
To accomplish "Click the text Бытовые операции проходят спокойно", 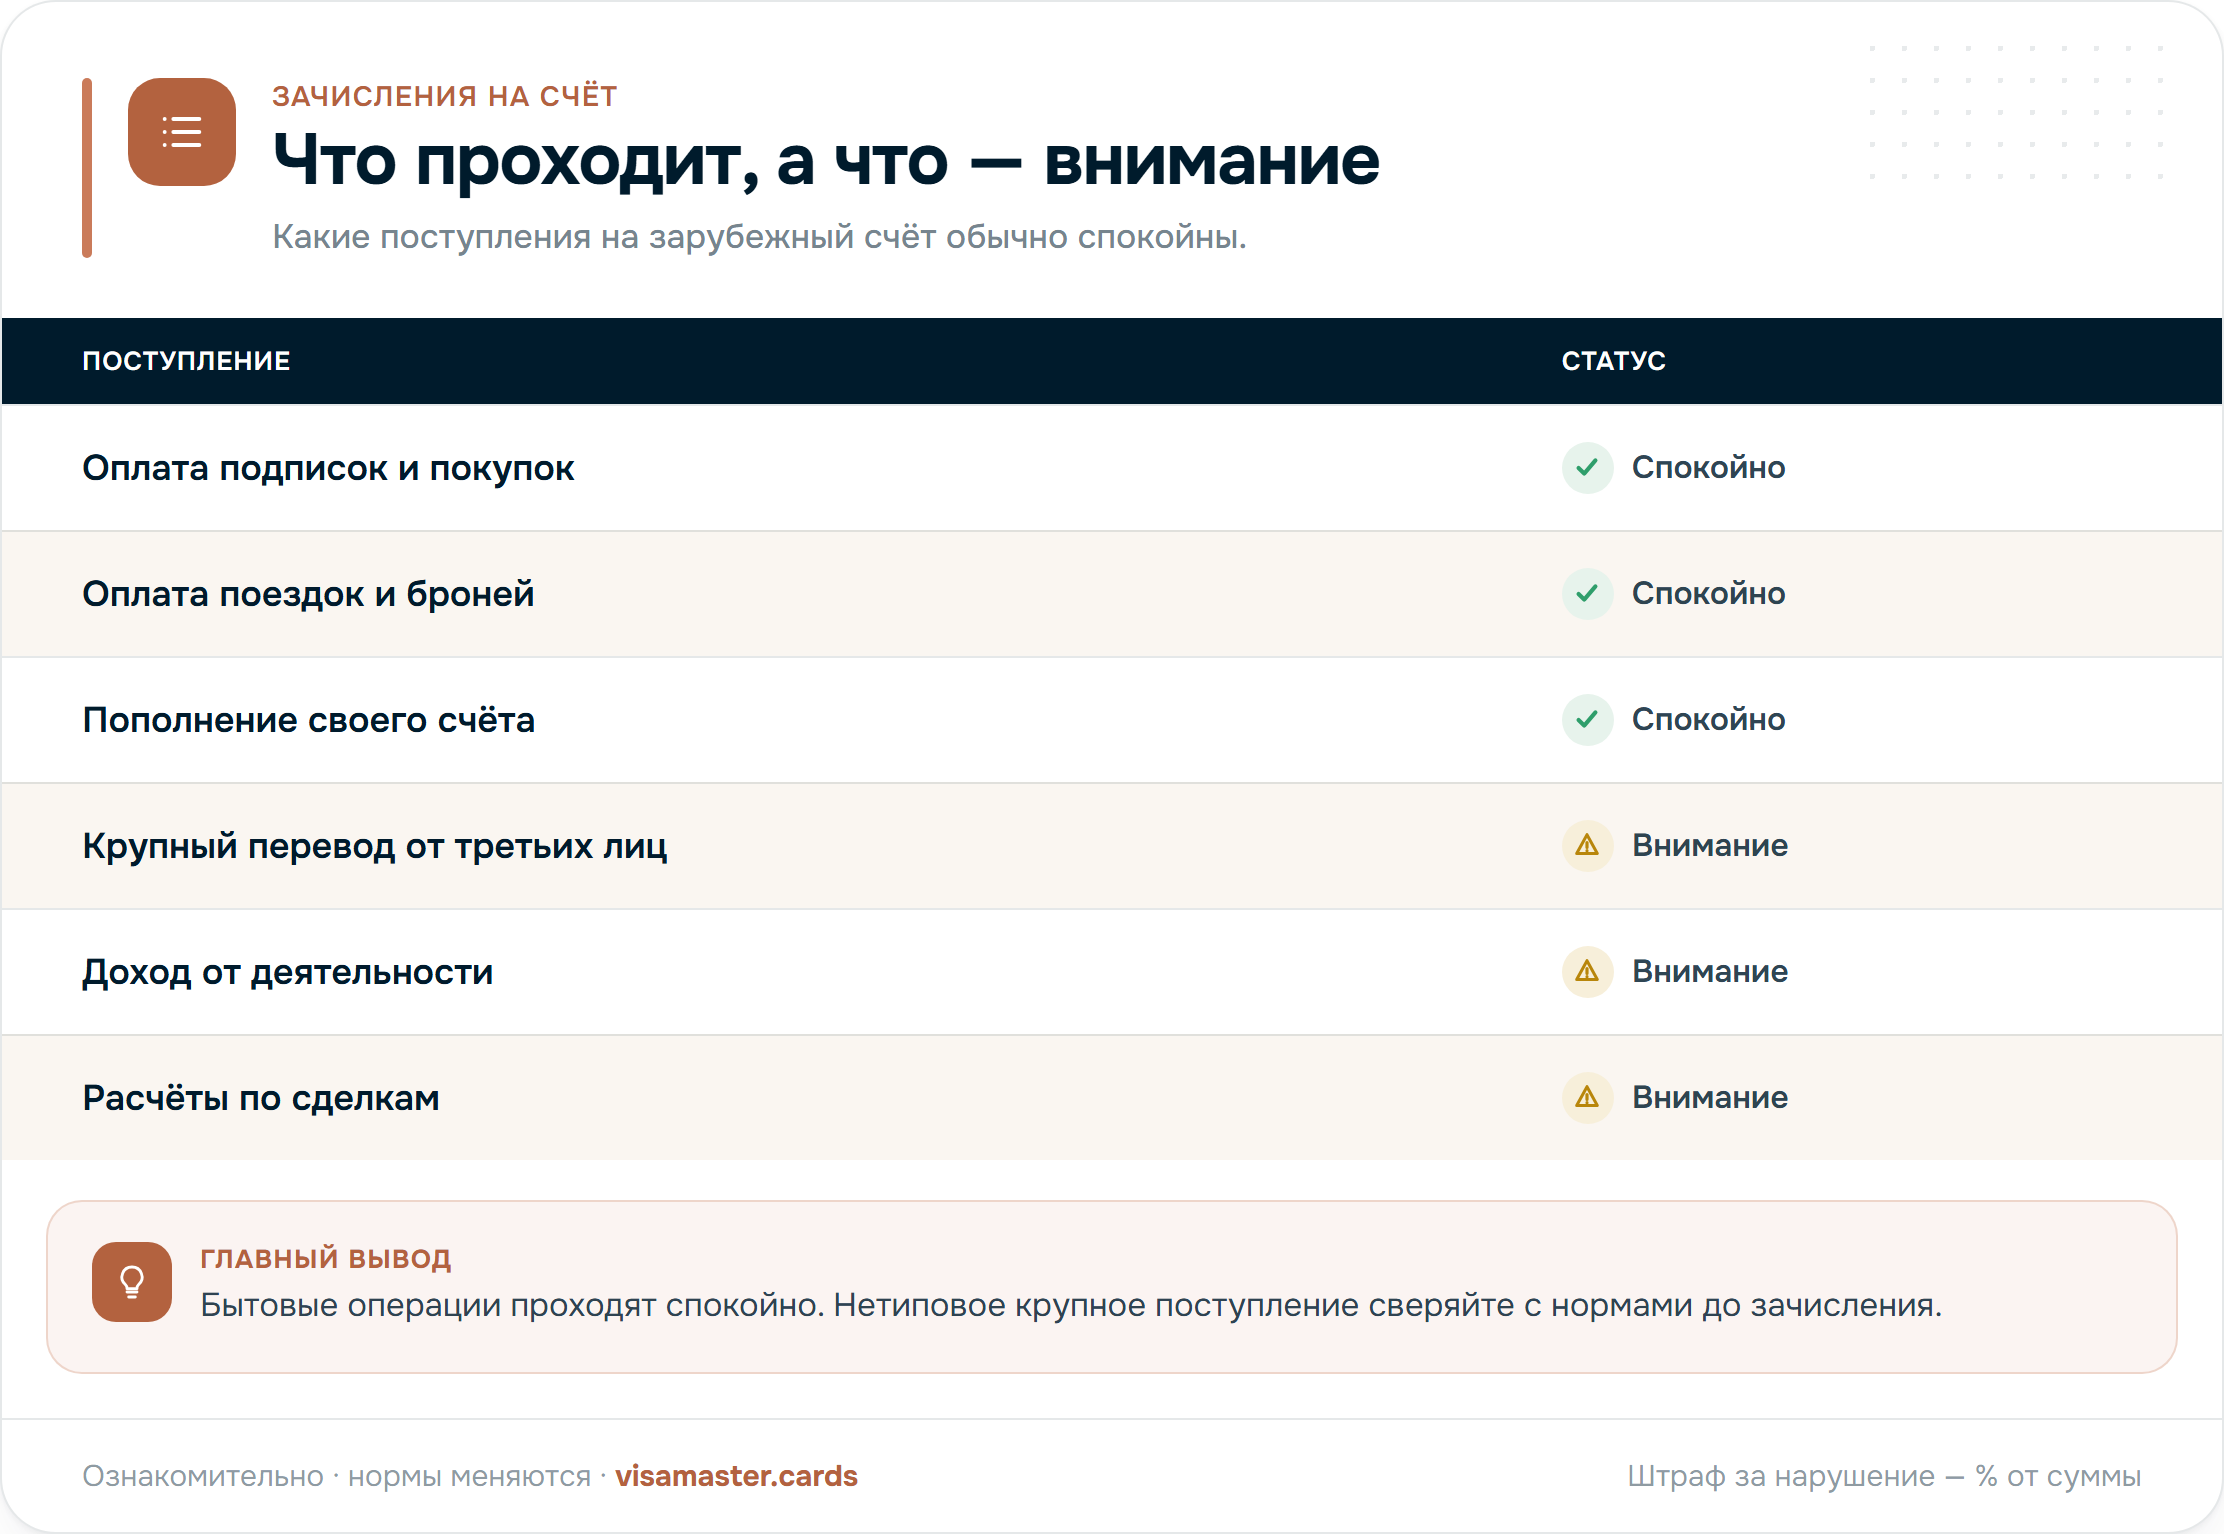I will pos(512,1305).
